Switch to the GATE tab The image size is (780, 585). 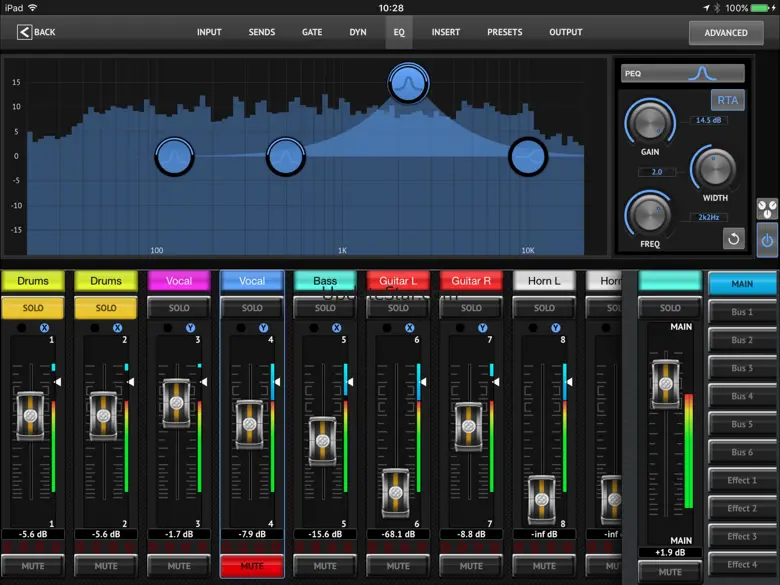click(312, 32)
